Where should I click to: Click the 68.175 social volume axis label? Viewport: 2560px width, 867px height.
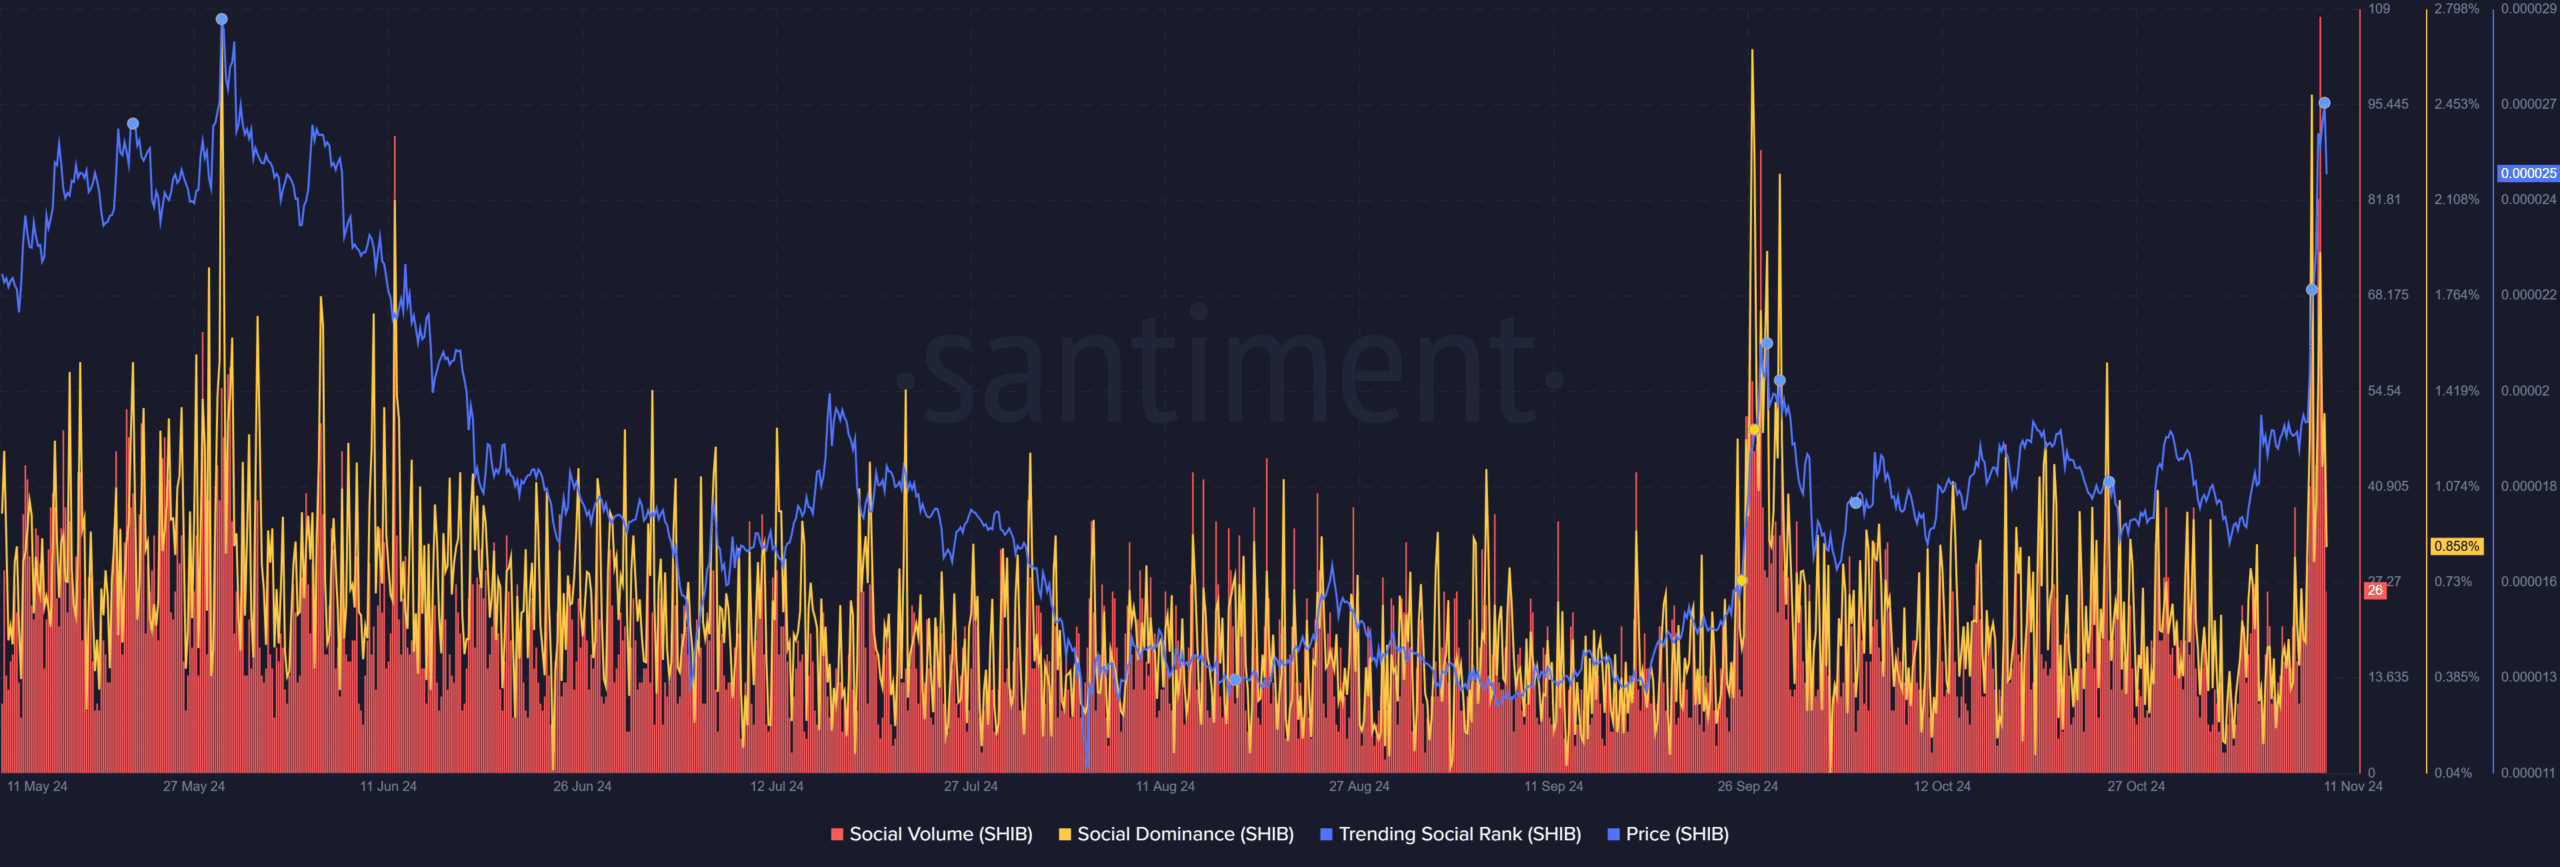click(2388, 295)
